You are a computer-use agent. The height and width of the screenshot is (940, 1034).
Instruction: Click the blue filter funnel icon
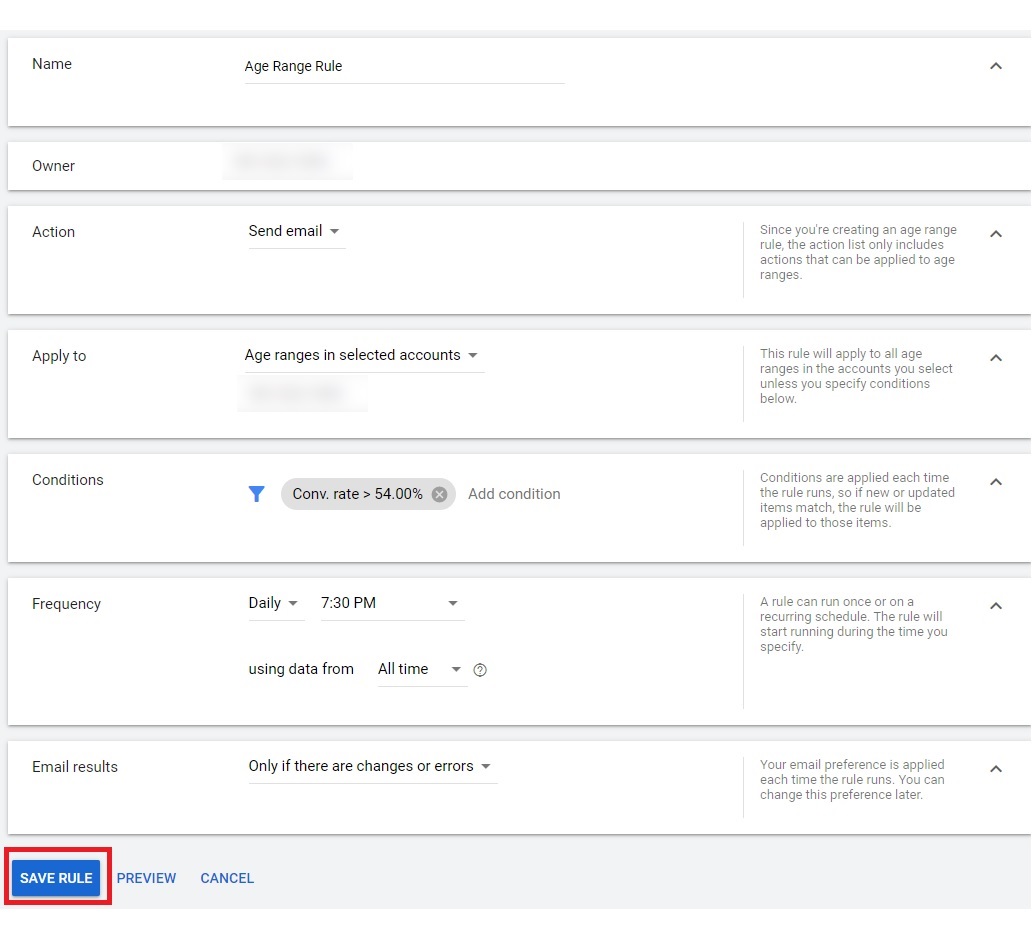point(257,493)
